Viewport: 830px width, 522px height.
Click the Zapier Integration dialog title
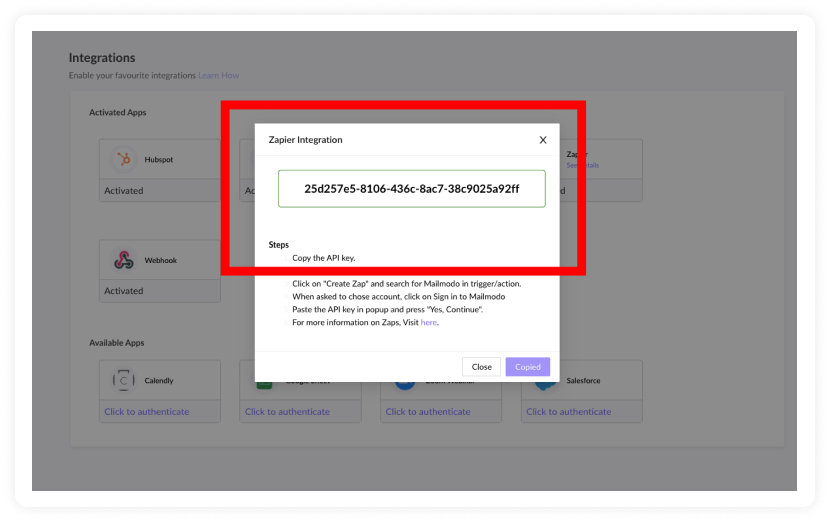click(305, 140)
